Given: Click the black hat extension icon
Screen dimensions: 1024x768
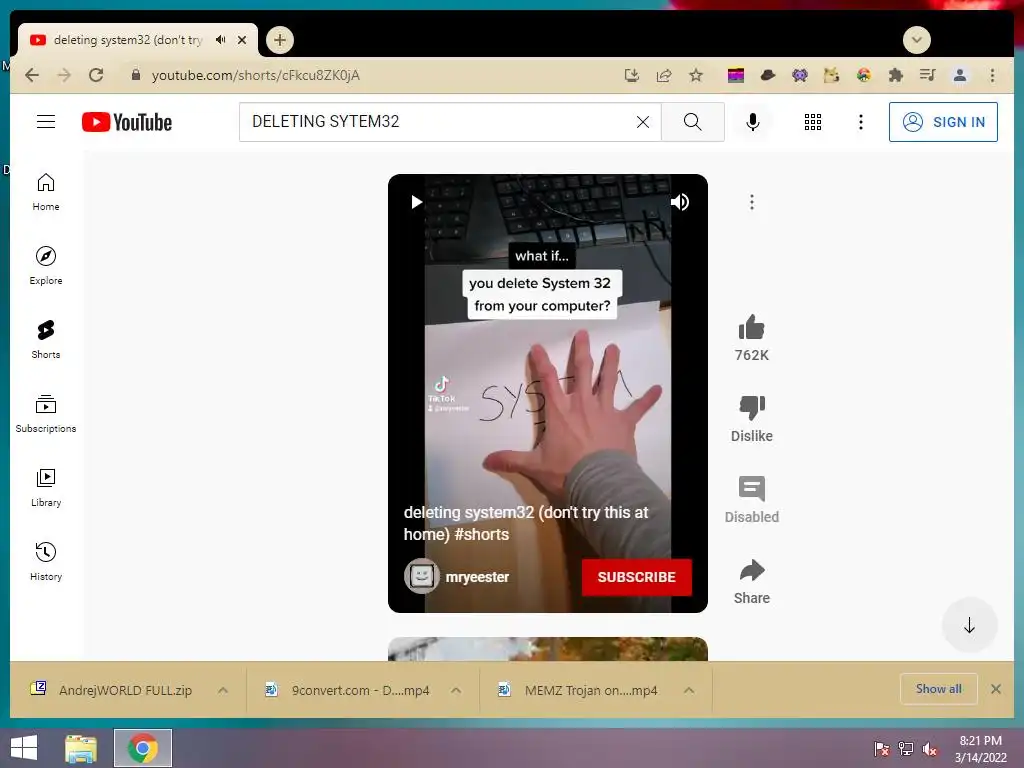Looking at the screenshot, I should (x=768, y=75).
